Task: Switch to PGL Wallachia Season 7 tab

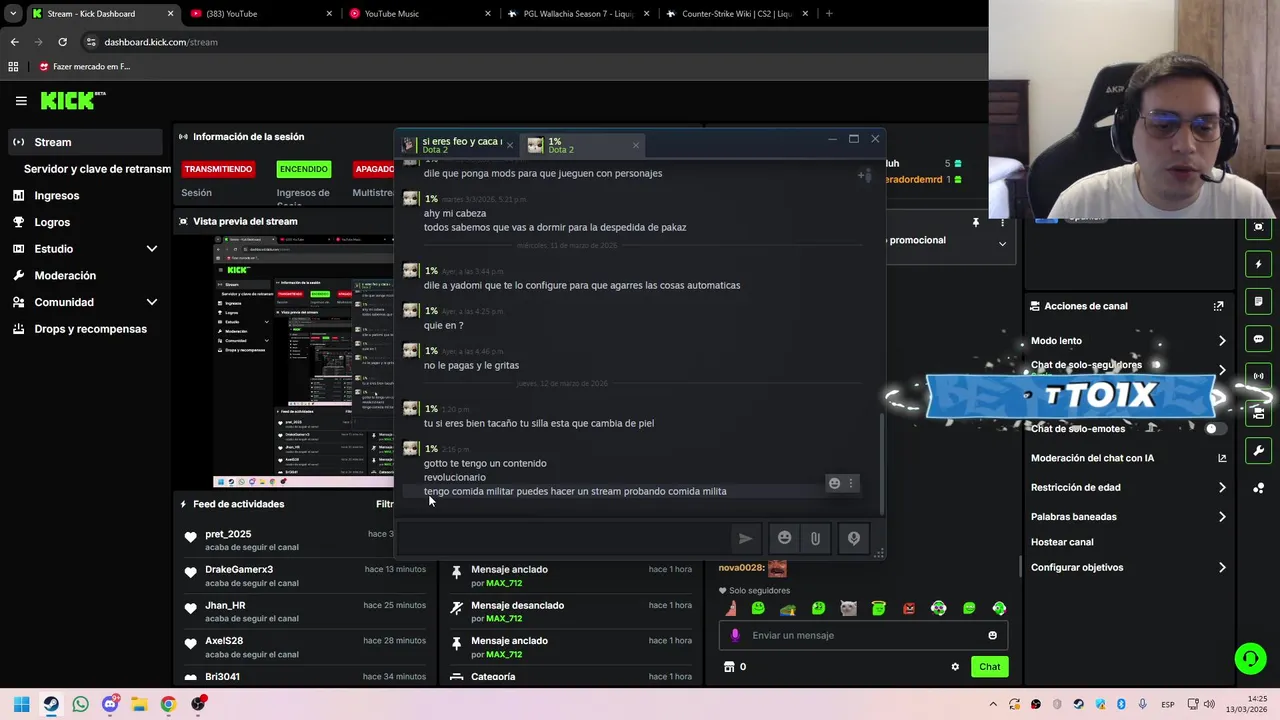Action: pos(578,14)
